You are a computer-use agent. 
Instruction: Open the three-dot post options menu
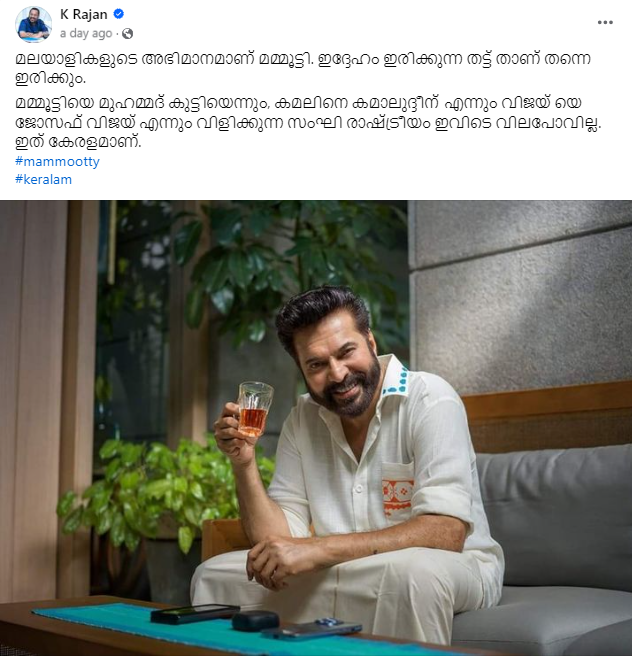coord(605,23)
